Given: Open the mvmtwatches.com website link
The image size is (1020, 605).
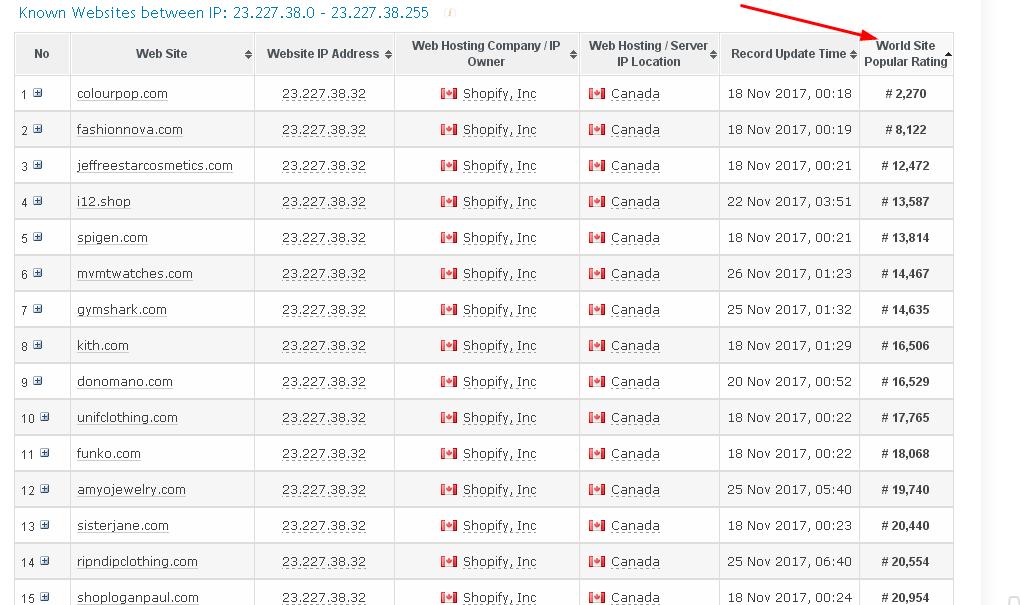Looking at the screenshot, I should (x=134, y=274).
